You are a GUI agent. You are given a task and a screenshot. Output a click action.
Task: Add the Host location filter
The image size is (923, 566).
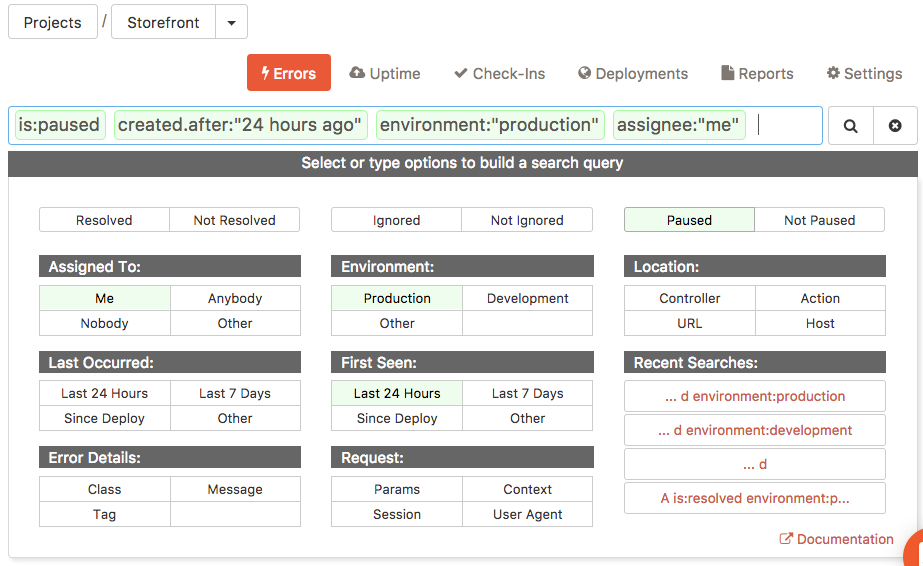tap(820, 323)
